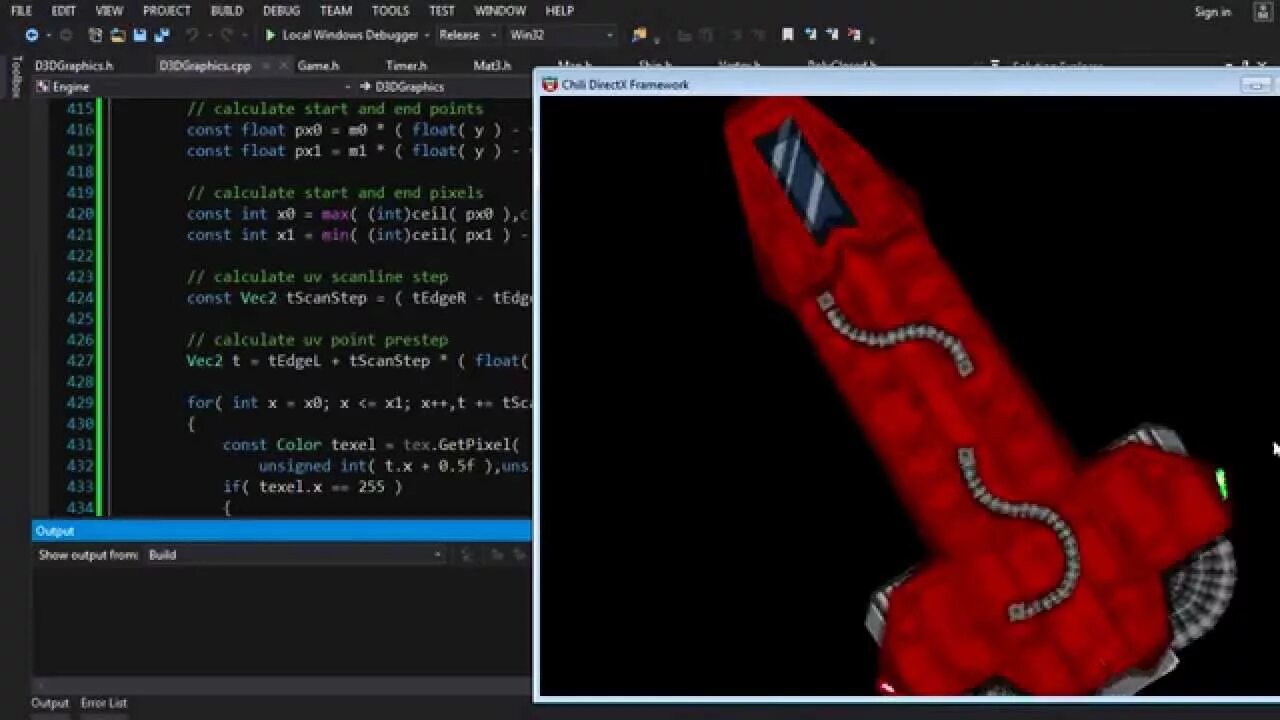Open the TEAM menu
Image resolution: width=1280 pixels, height=720 pixels.
[336, 11]
